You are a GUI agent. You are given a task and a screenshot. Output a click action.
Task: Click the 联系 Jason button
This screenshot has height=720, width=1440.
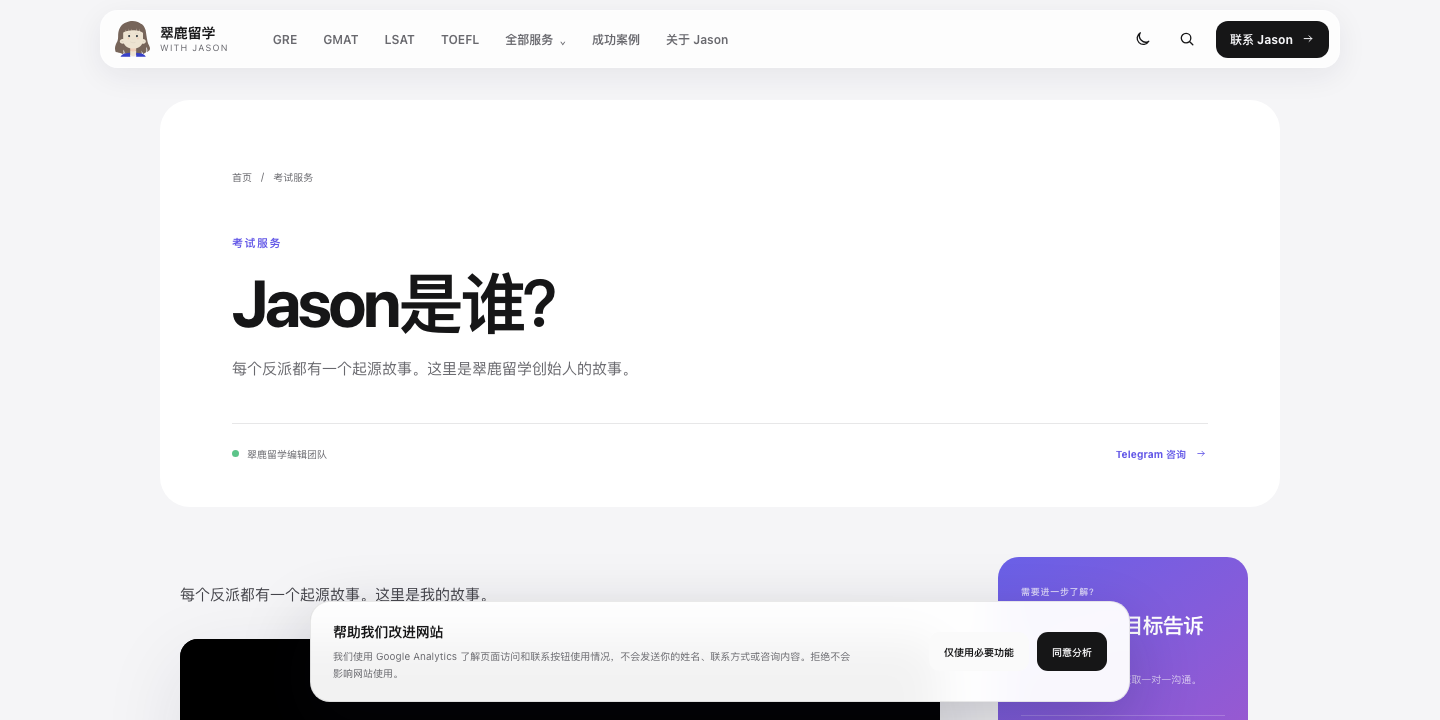click(x=1272, y=39)
